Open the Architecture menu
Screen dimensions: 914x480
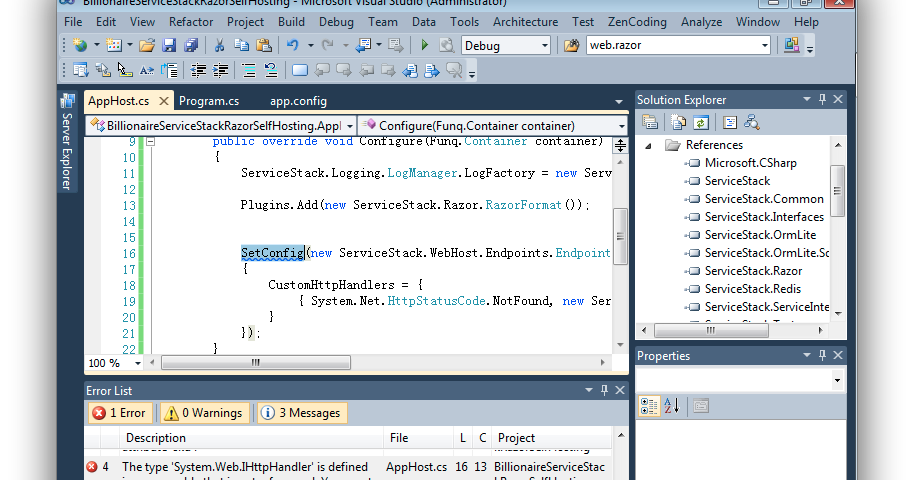(x=525, y=22)
